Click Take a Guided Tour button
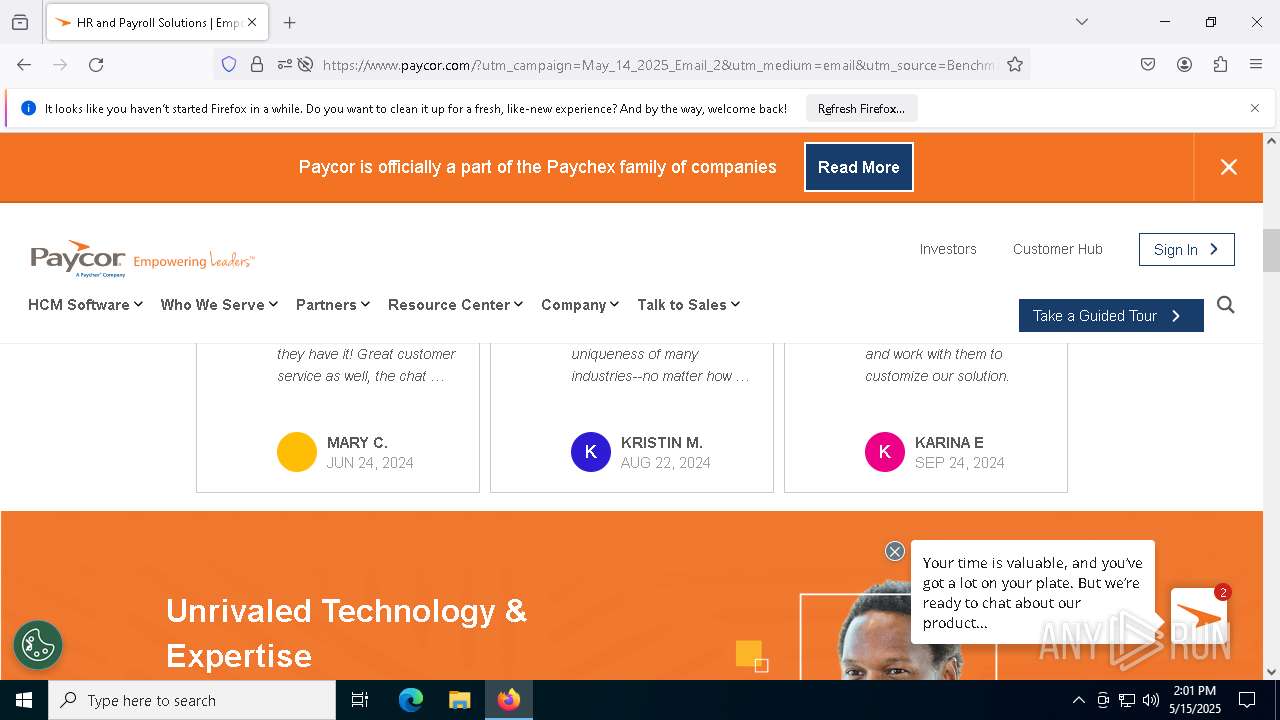Image resolution: width=1280 pixels, height=720 pixels. [1111, 315]
